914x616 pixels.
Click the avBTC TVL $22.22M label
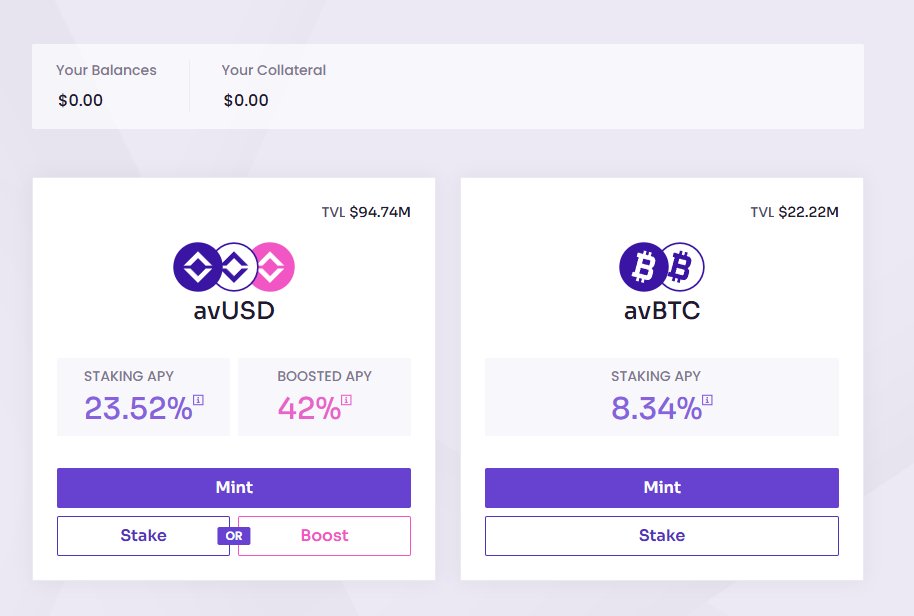[795, 212]
